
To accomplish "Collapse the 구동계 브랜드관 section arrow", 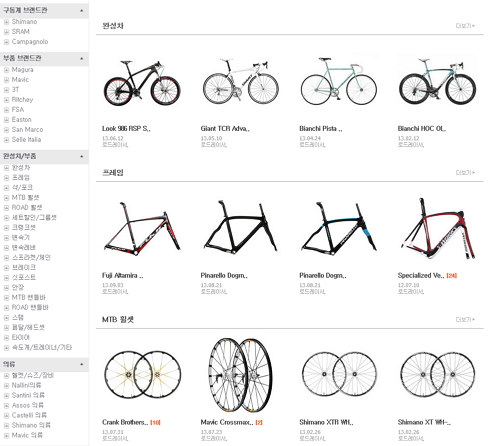I will click(x=82, y=11).
